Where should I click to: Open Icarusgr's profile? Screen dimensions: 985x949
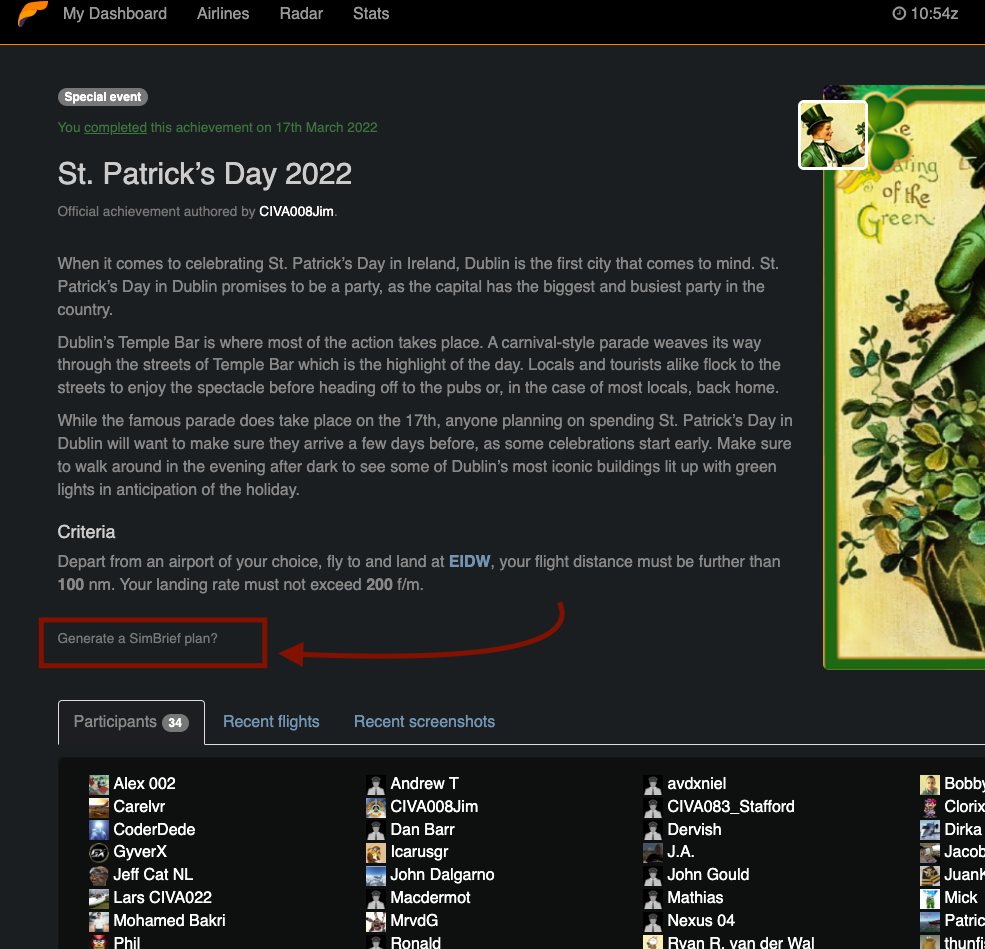420,852
